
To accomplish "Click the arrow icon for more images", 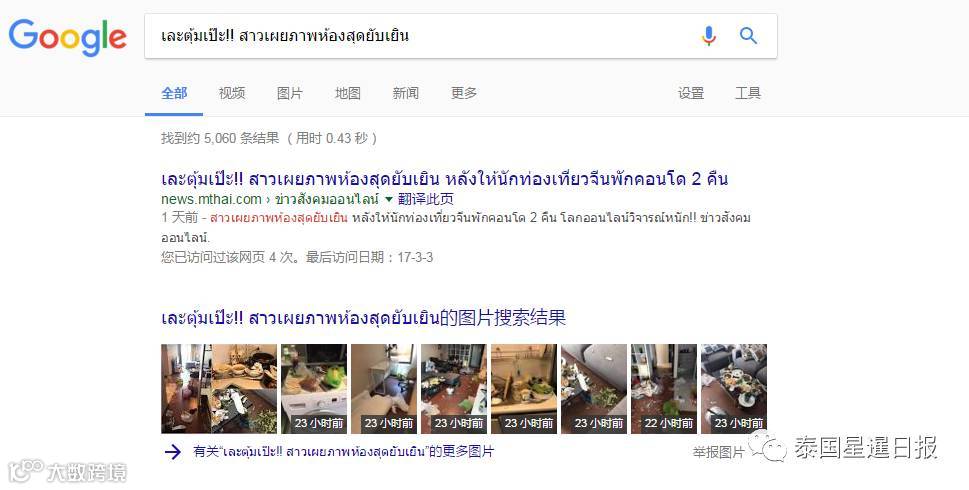I will 172,452.
